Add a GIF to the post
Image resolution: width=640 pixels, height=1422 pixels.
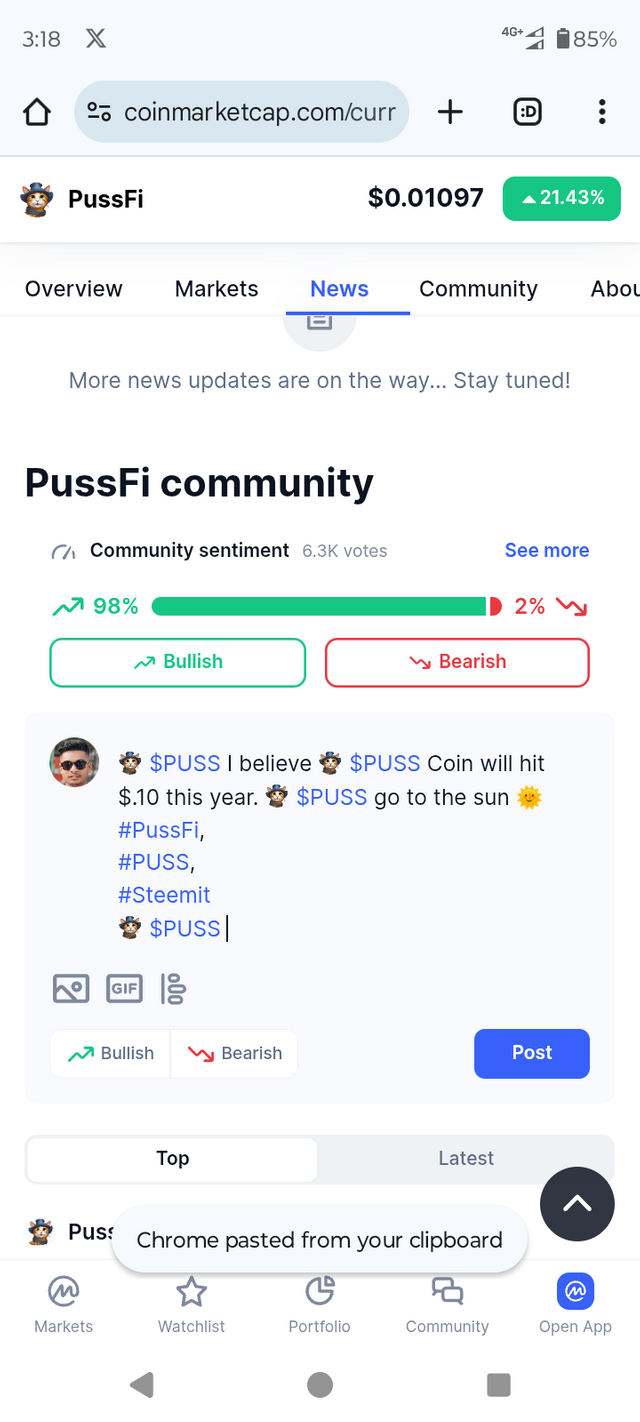124,989
